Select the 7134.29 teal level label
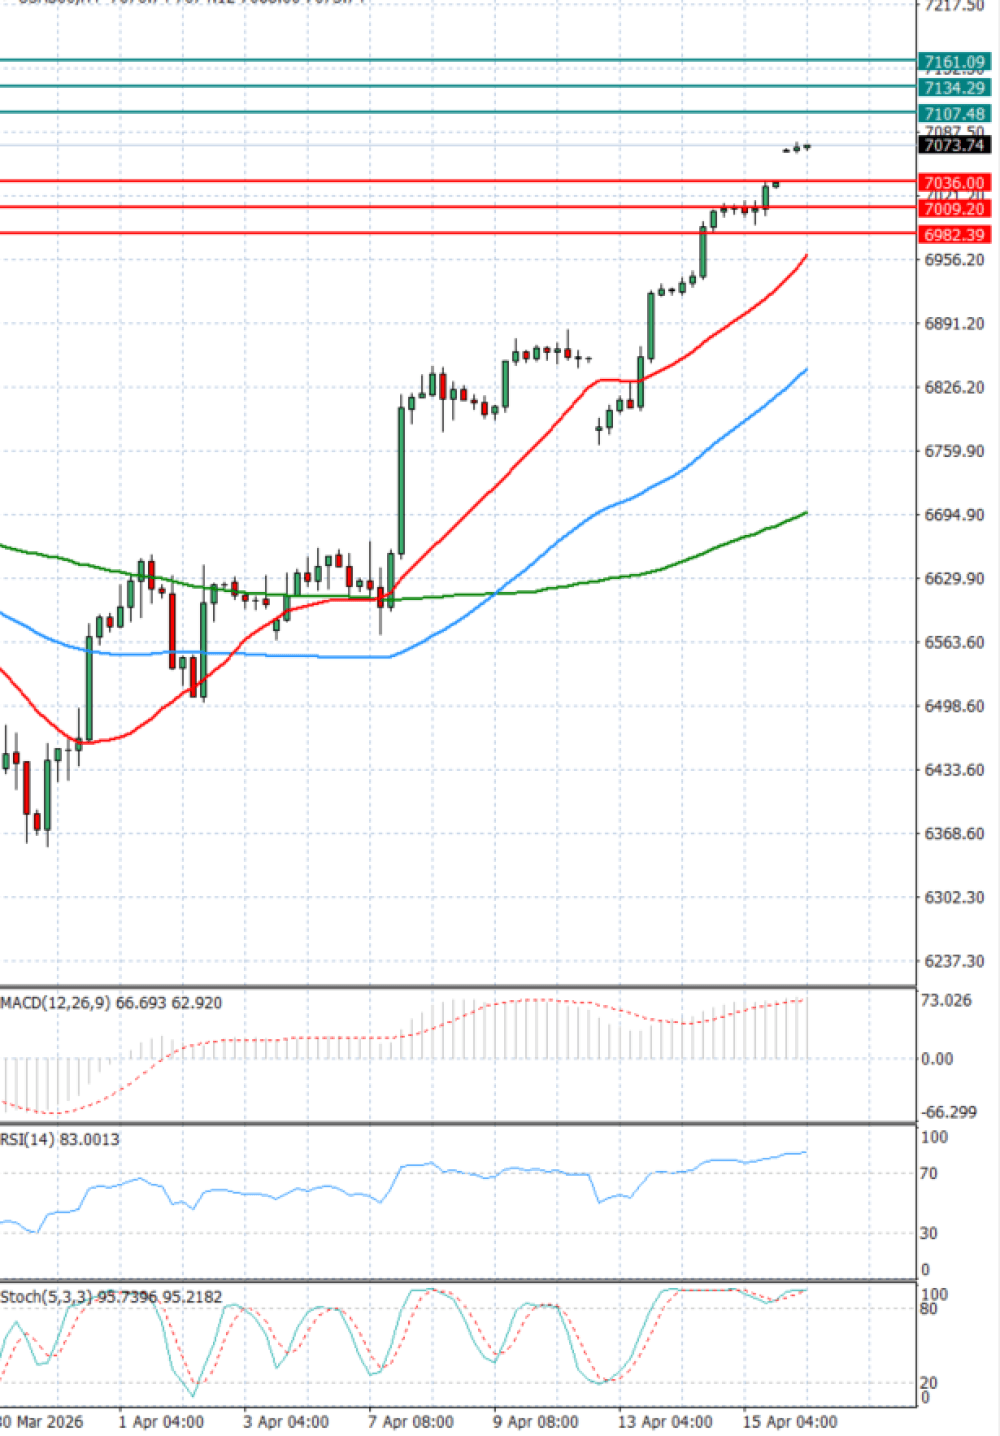The width and height of the screenshot is (1000, 1436). pos(954,88)
